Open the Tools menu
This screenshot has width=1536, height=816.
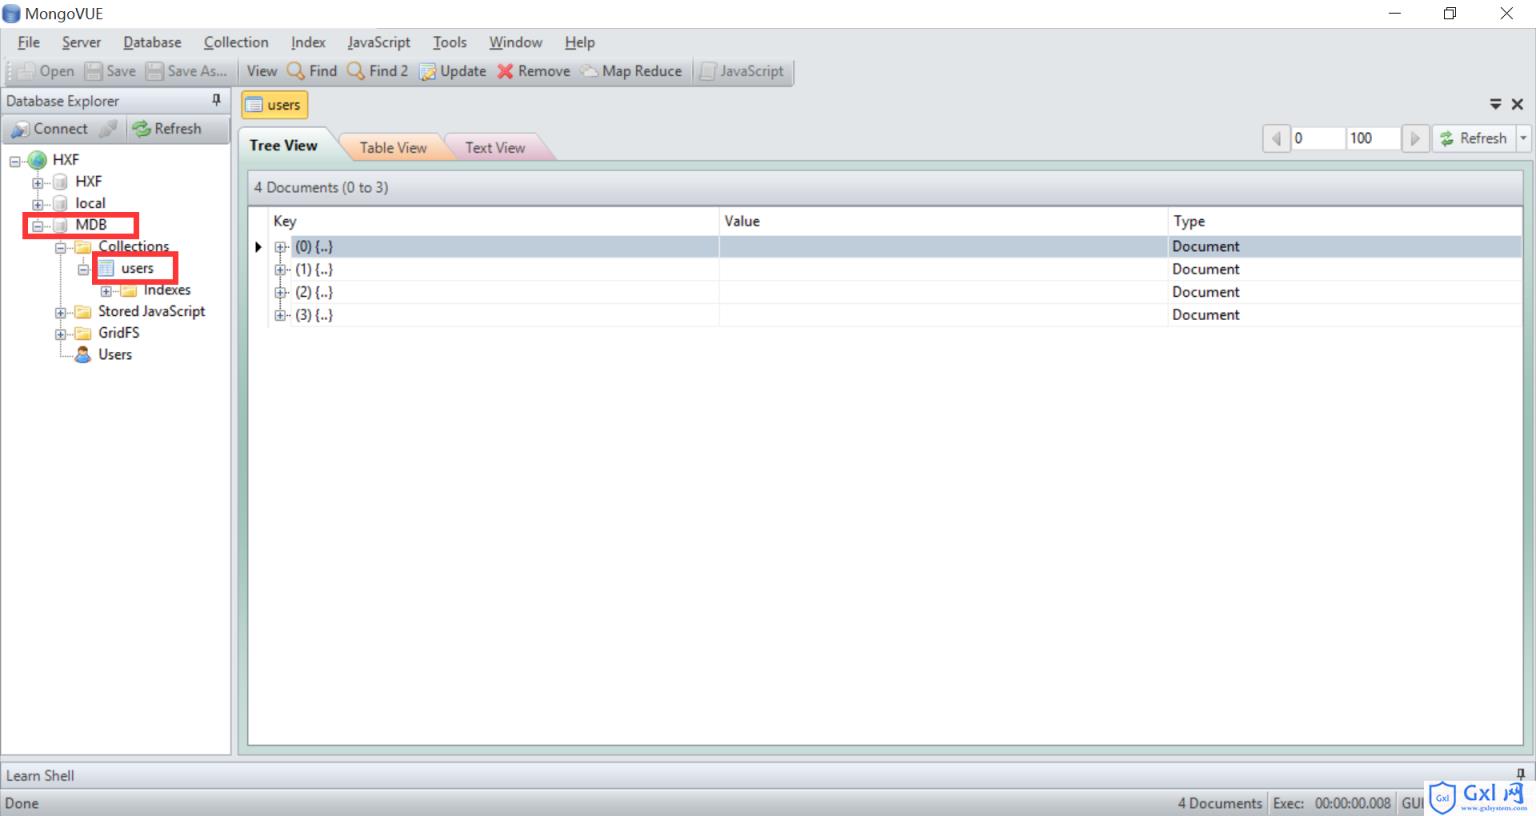pyautogui.click(x=450, y=42)
